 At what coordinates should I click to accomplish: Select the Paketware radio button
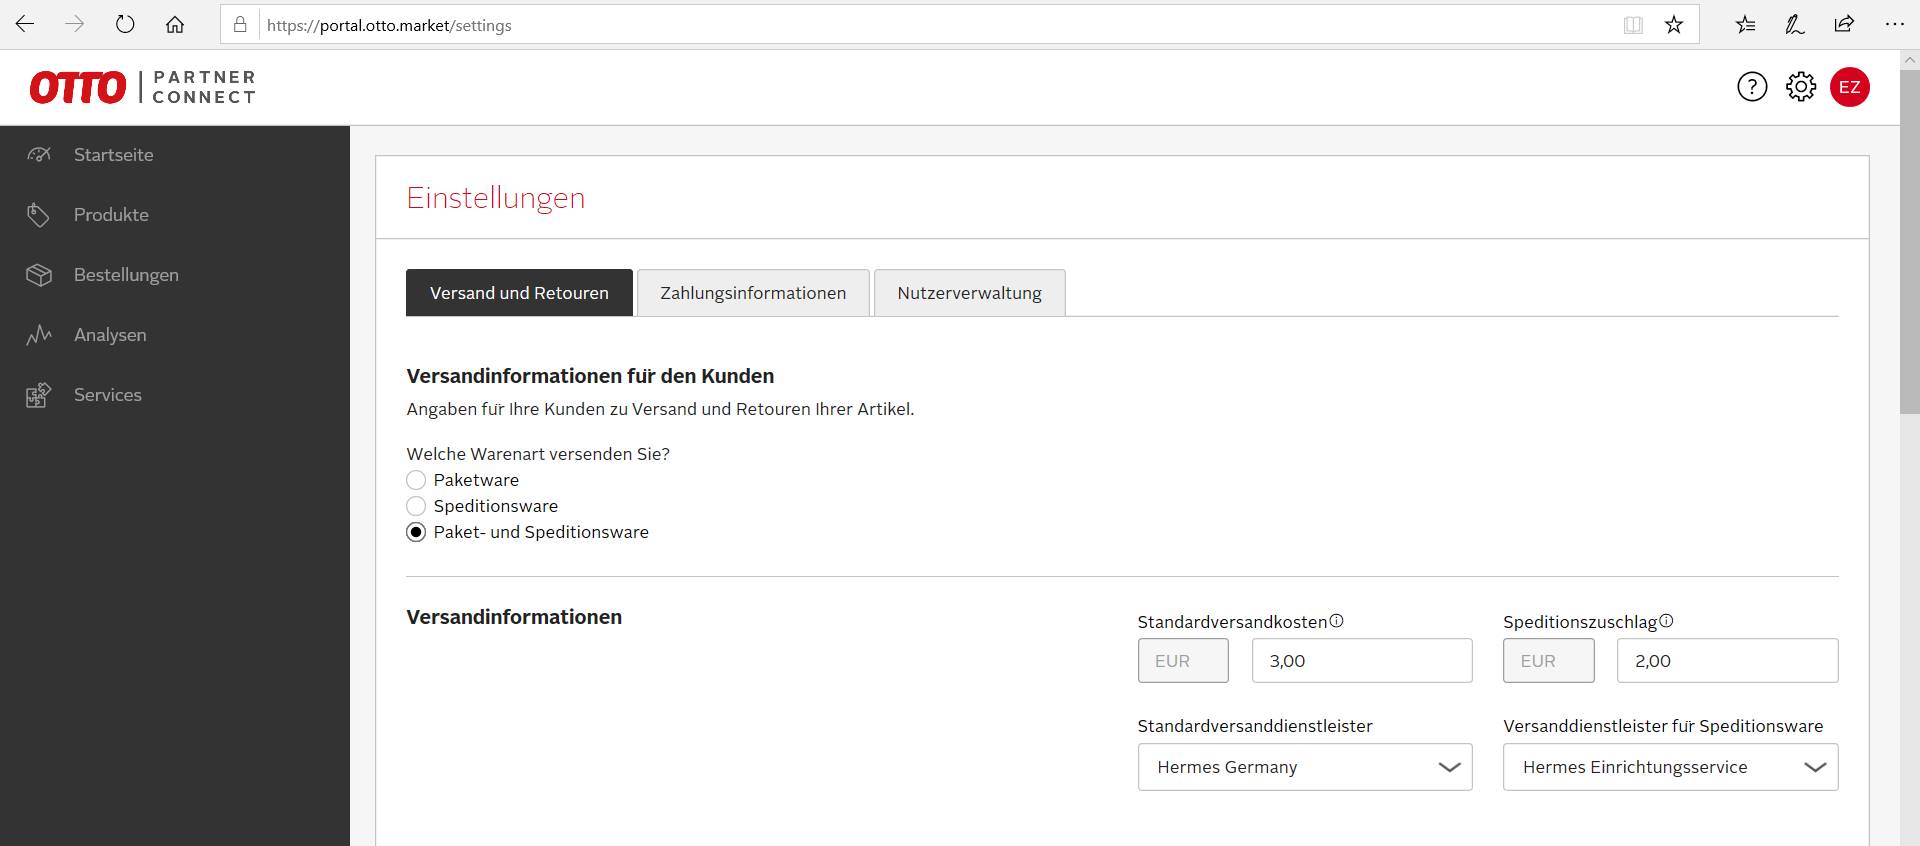[416, 480]
